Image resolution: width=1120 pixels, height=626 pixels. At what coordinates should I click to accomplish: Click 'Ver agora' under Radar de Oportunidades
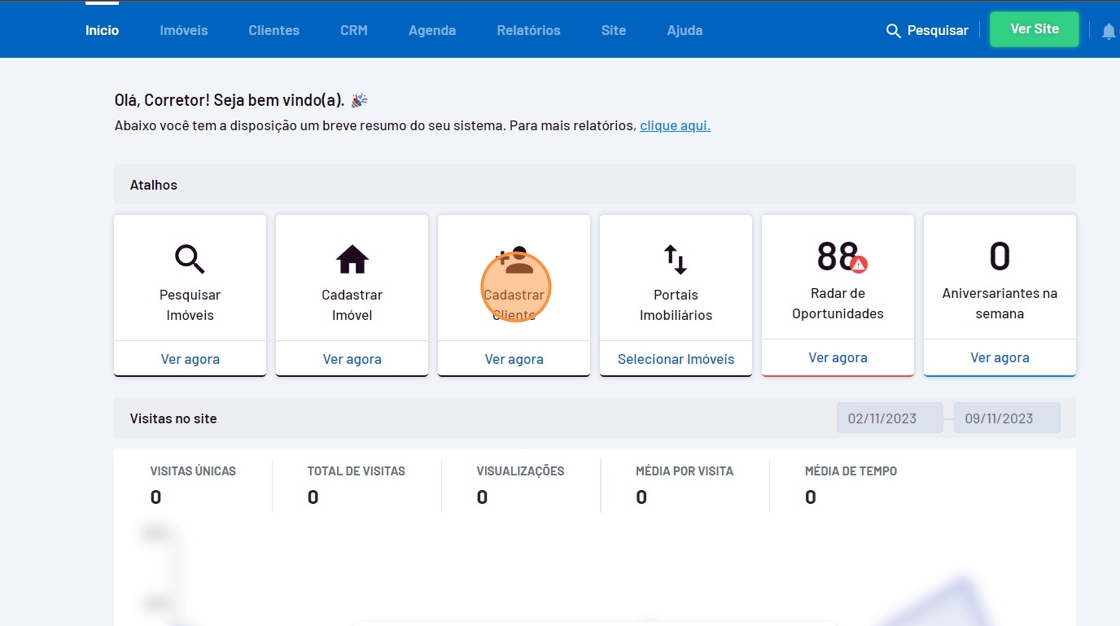coord(838,357)
